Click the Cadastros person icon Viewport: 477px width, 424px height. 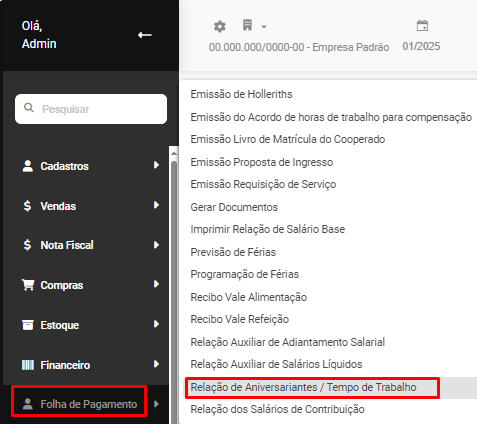(28, 166)
